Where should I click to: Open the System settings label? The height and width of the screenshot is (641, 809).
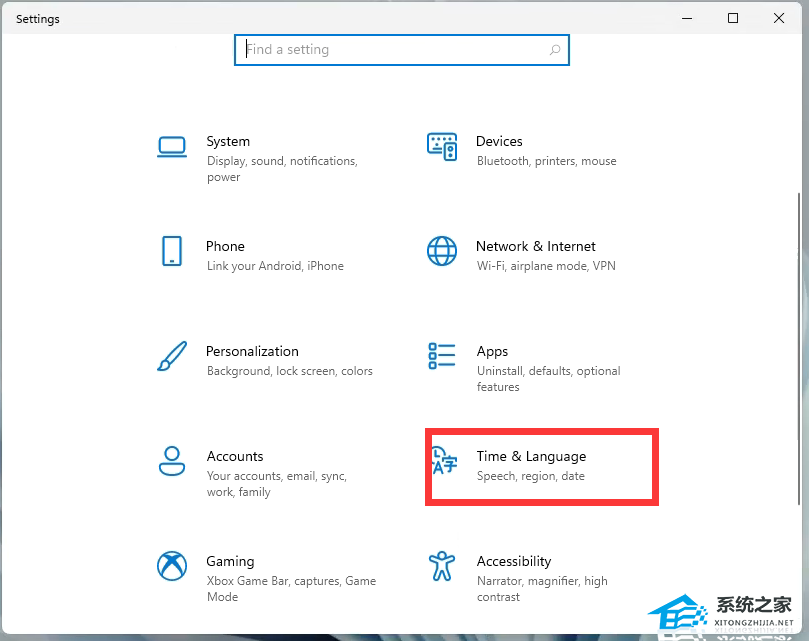click(x=228, y=142)
